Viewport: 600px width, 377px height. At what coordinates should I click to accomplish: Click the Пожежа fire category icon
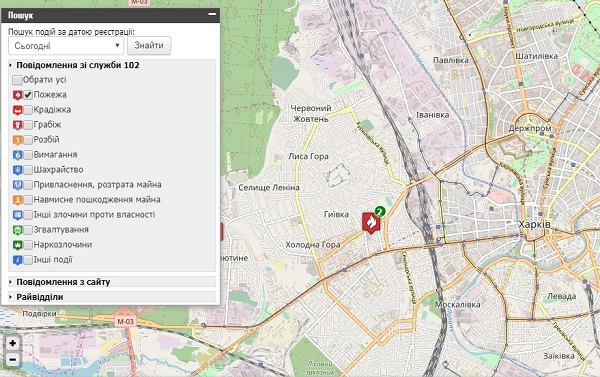(x=18, y=95)
